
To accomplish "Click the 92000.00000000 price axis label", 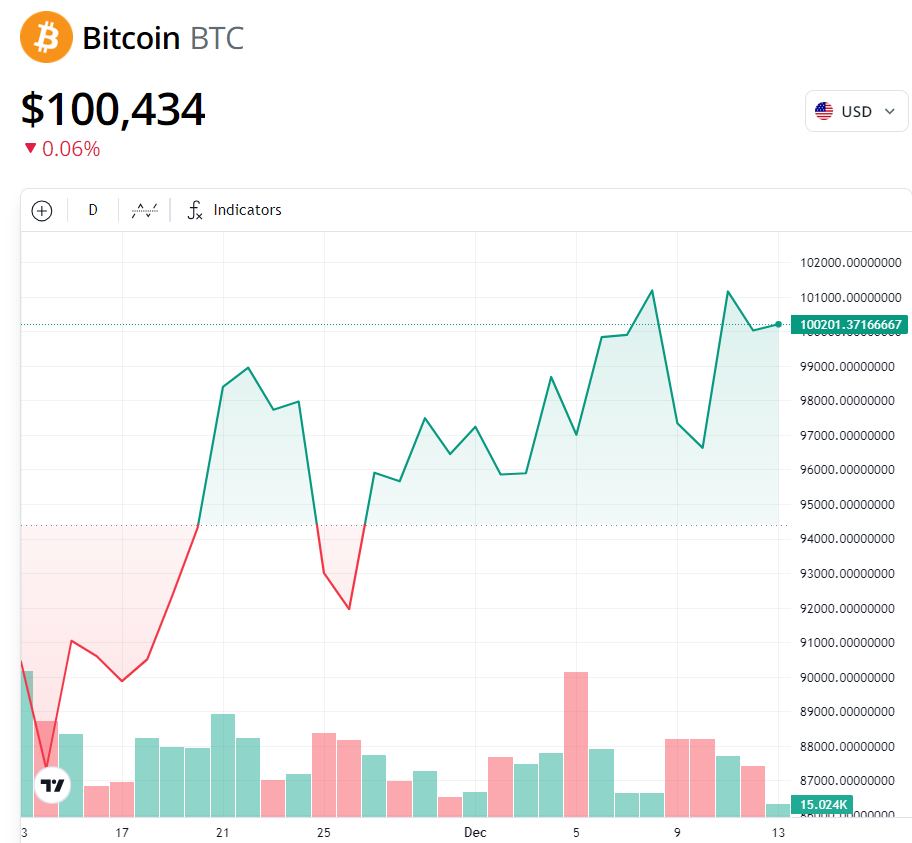I will tap(847, 608).
